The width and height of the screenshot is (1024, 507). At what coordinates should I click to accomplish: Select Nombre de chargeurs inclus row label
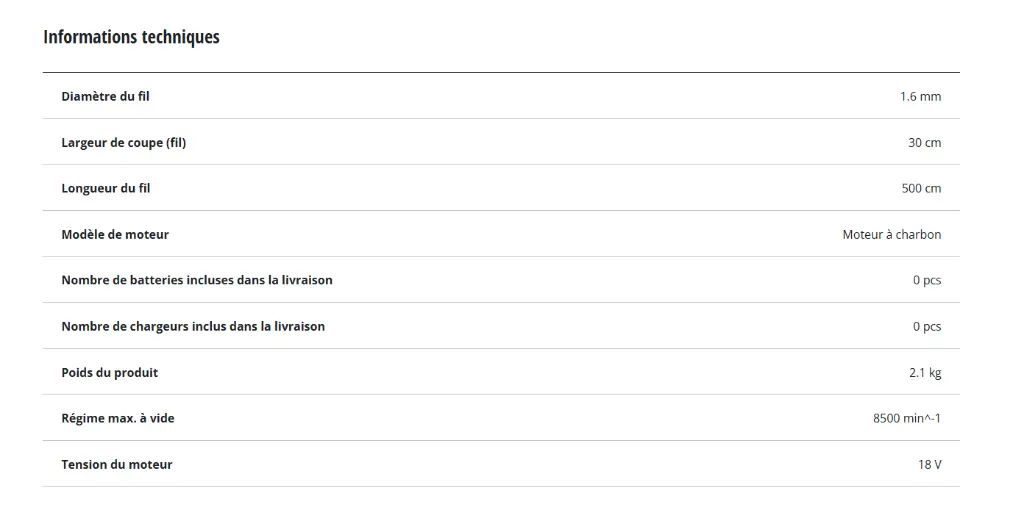(x=193, y=326)
